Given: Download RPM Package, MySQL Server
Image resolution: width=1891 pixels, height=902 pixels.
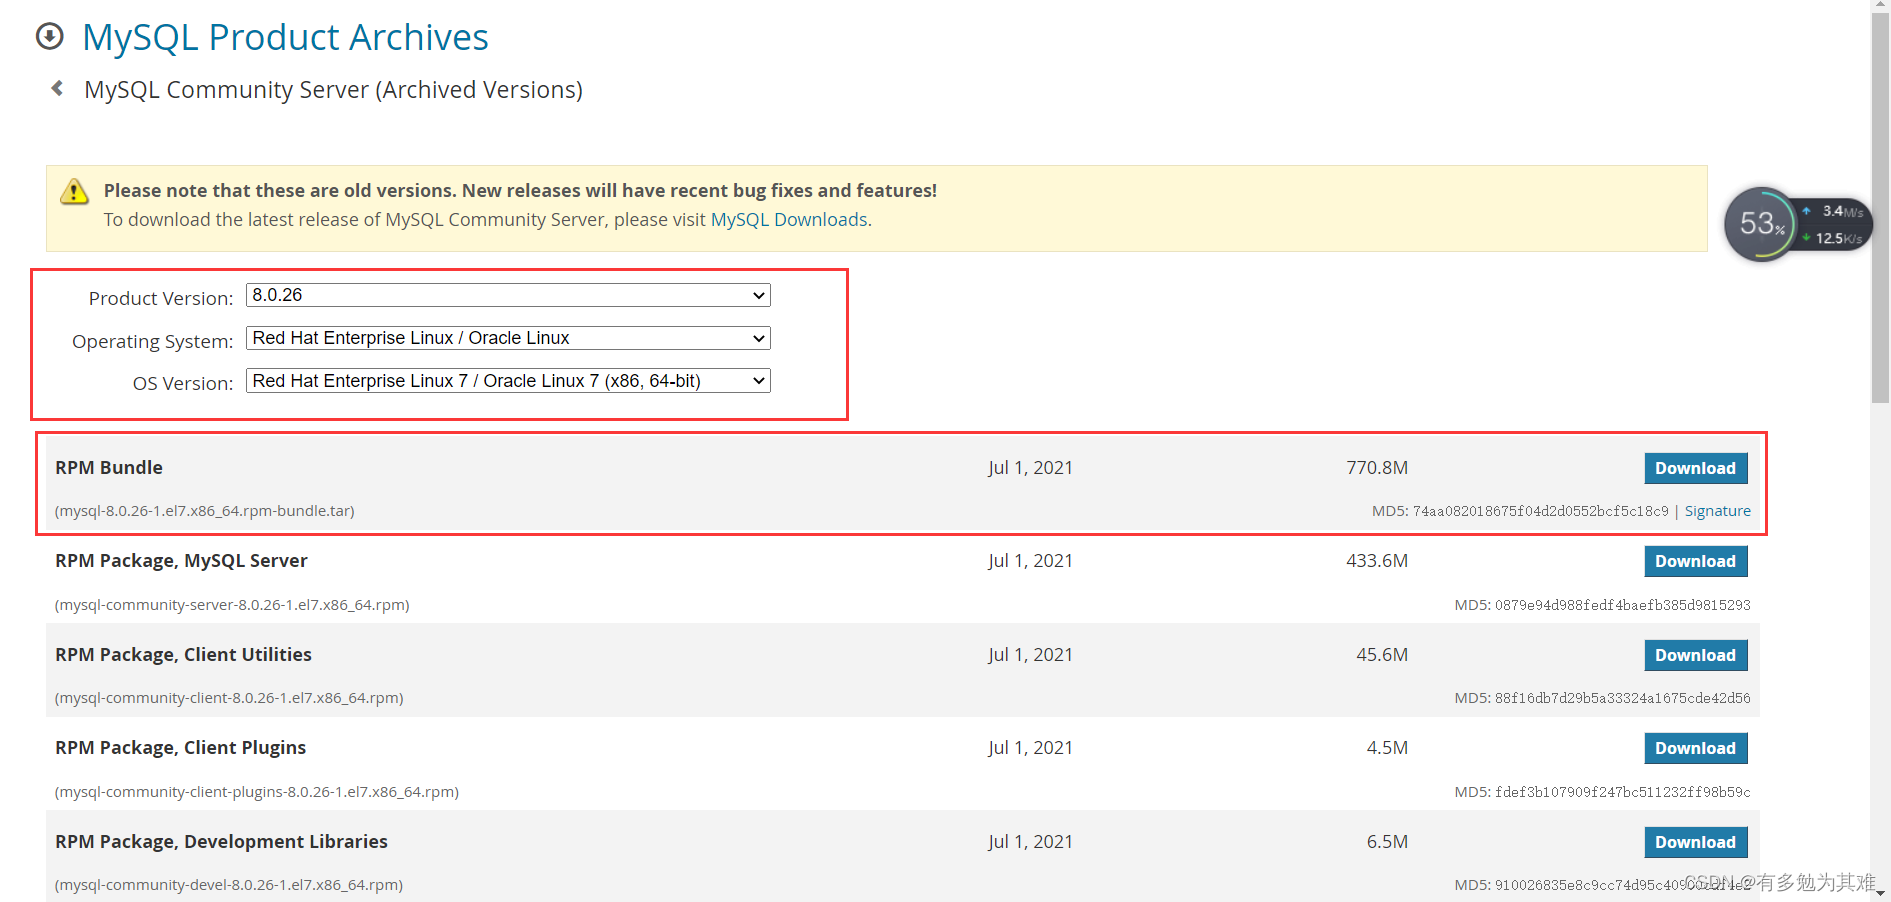Looking at the screenshot, I should (1696, 561).
